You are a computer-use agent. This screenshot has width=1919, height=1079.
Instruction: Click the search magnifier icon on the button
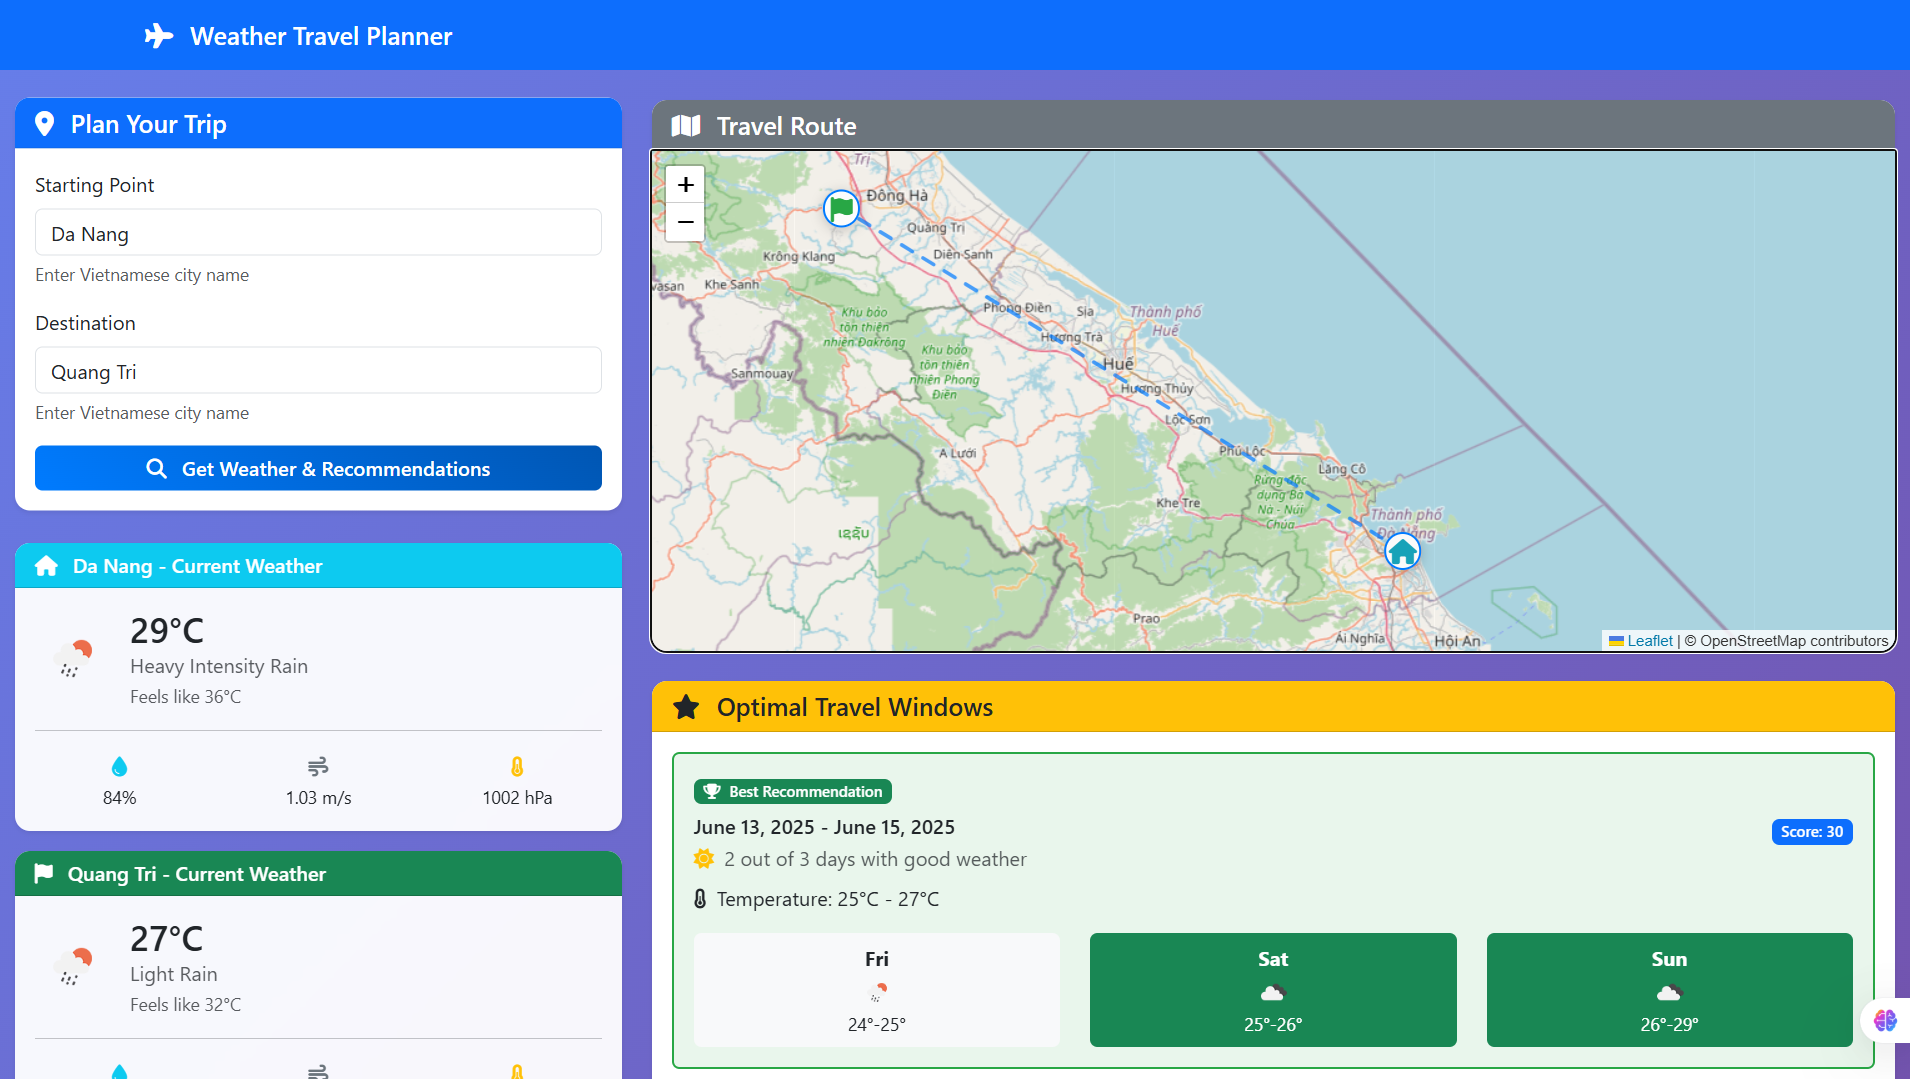pos(157,468)
